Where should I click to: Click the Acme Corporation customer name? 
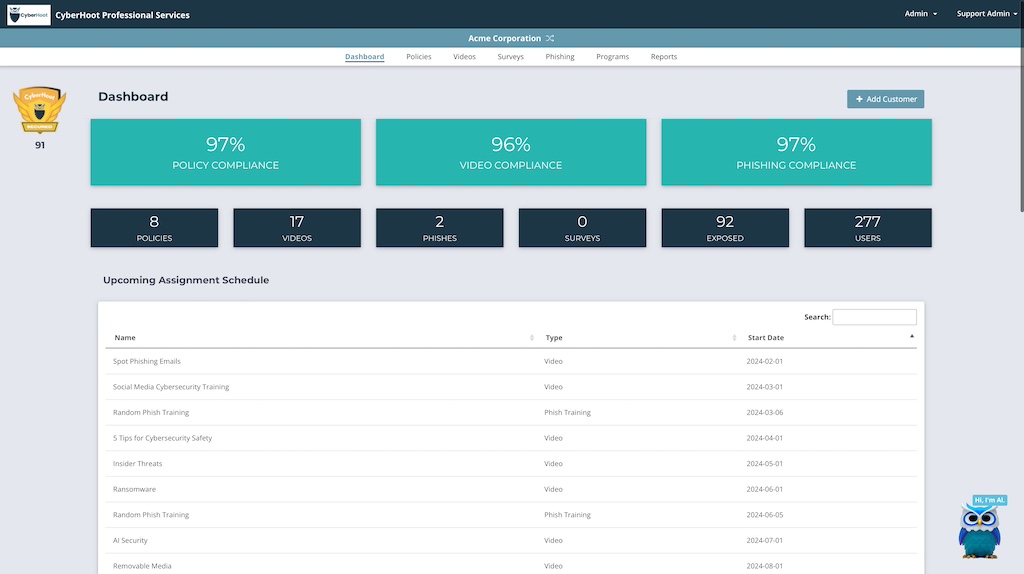504,39
